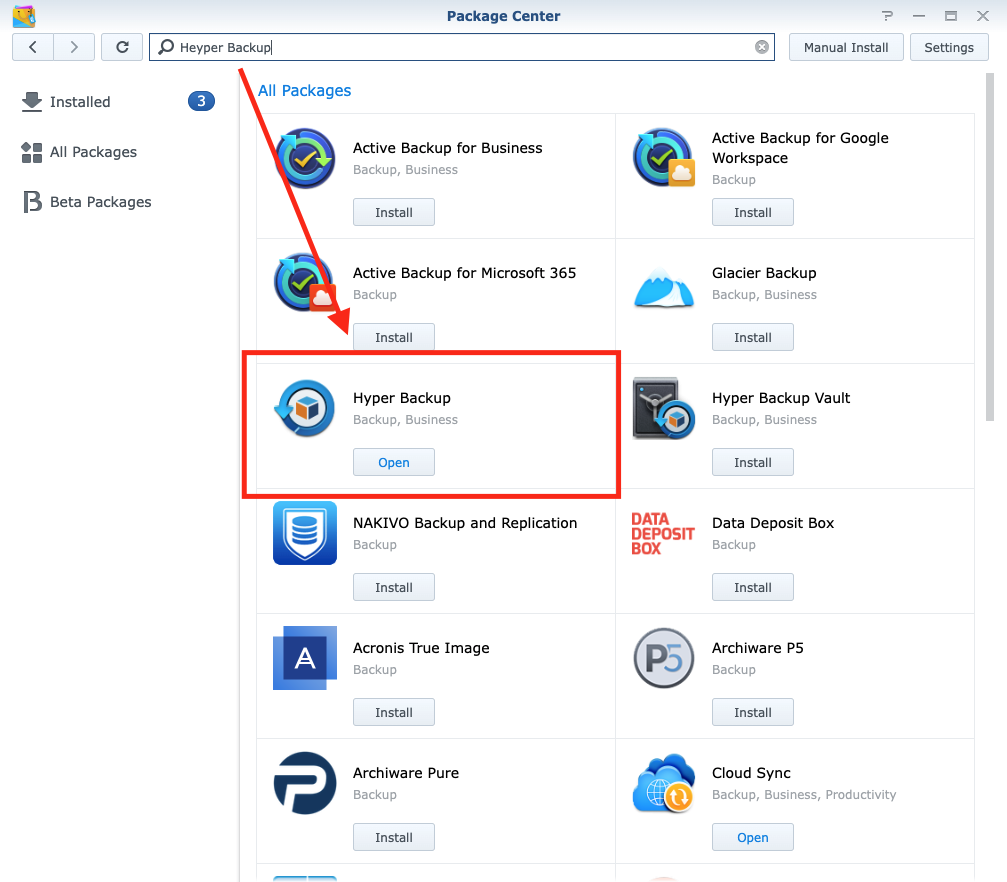This screenshot has height=882, width=1007.
Task: Click the Archiware Pure title text
Action: click(406, 773)
